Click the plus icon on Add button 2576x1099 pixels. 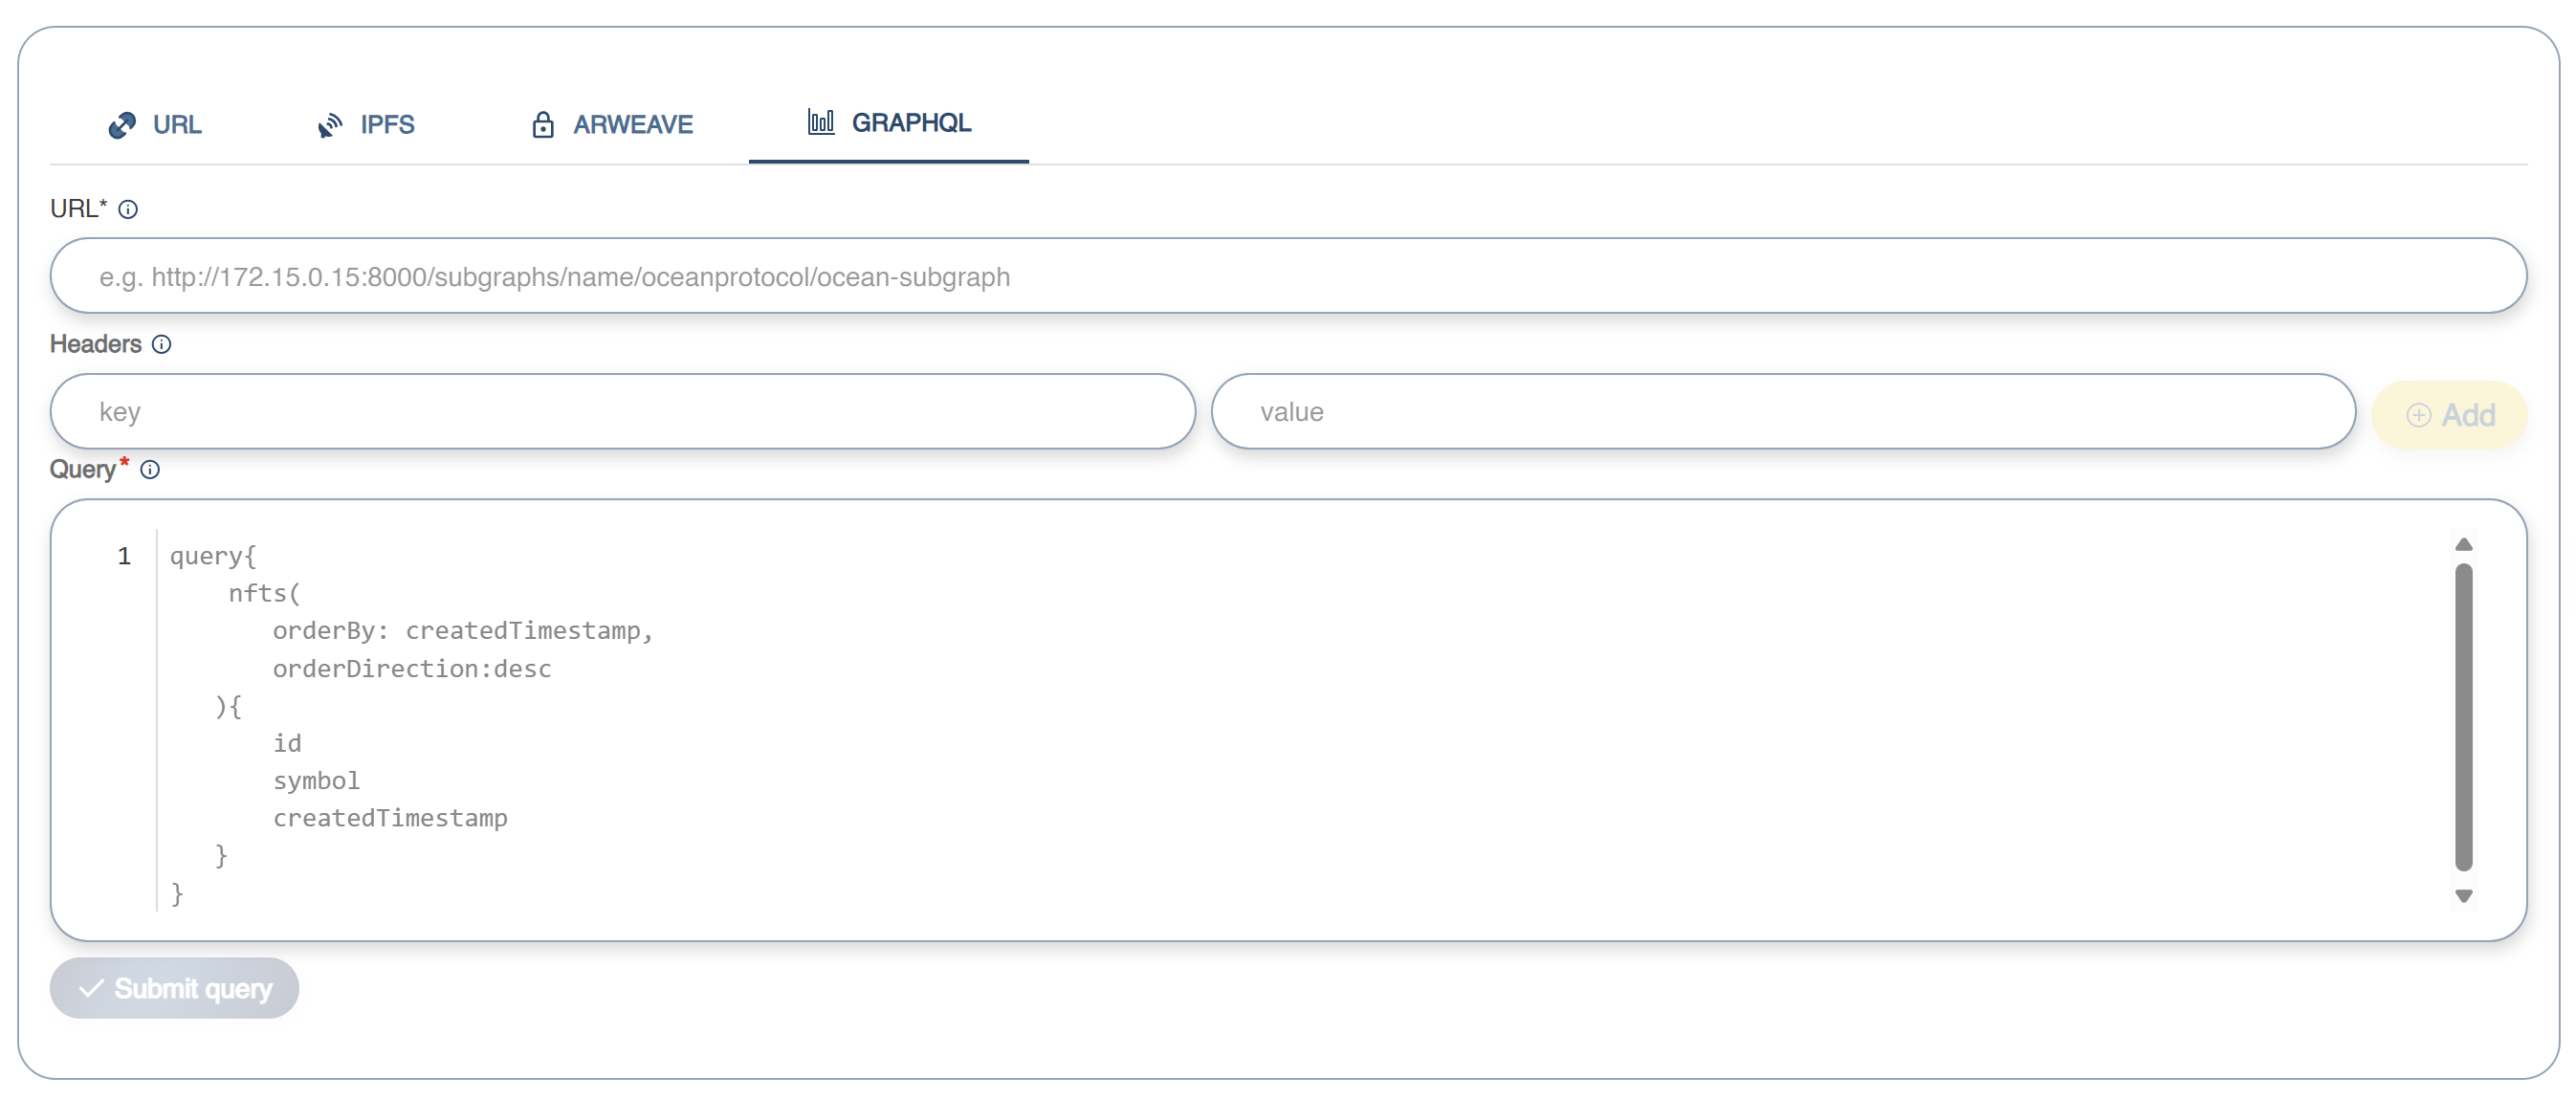click(2418, 415)
